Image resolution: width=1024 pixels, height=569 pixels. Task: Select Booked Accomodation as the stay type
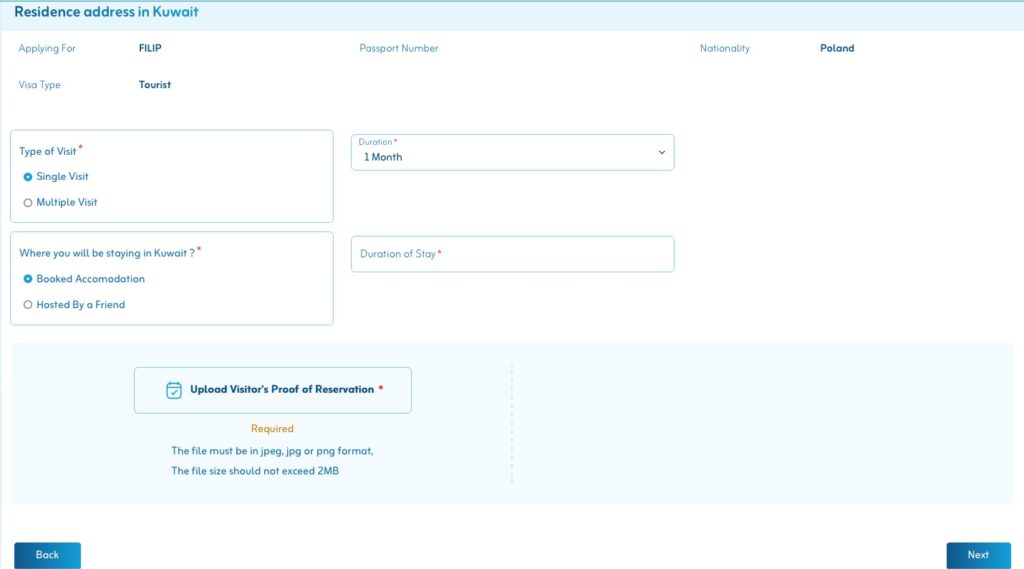point(28,279)
